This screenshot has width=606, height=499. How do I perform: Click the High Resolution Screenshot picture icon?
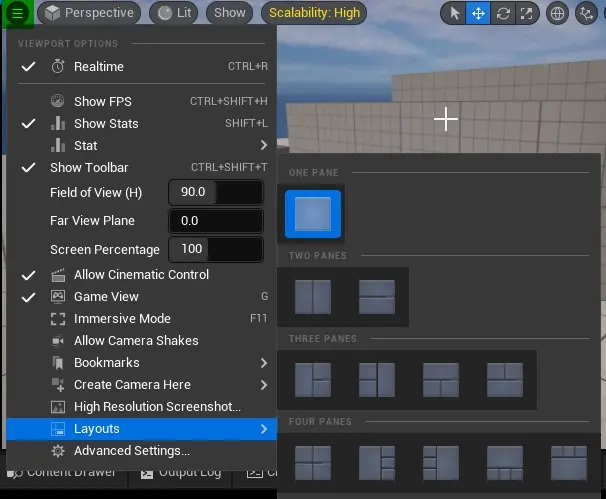(x=58, y=407)
